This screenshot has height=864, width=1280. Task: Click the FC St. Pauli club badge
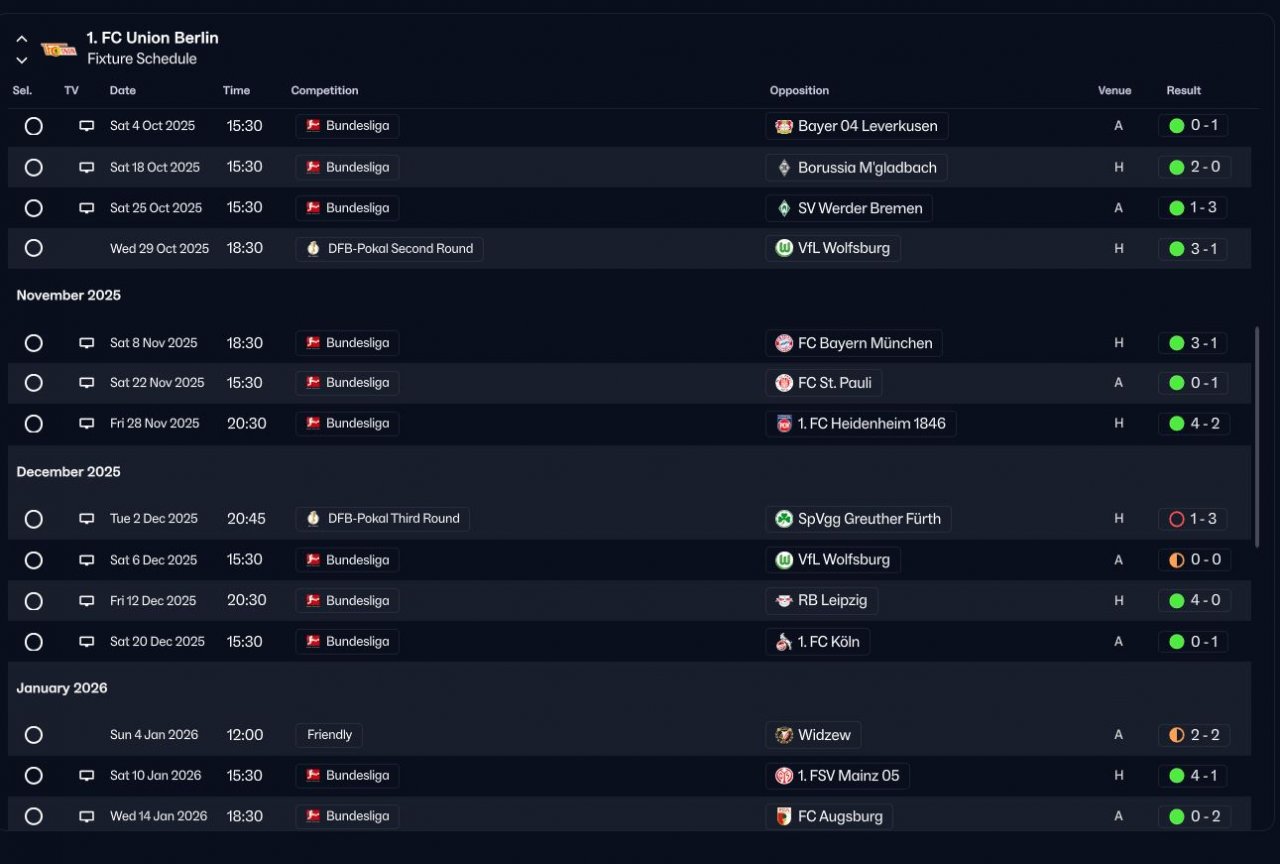click(784, 383)
